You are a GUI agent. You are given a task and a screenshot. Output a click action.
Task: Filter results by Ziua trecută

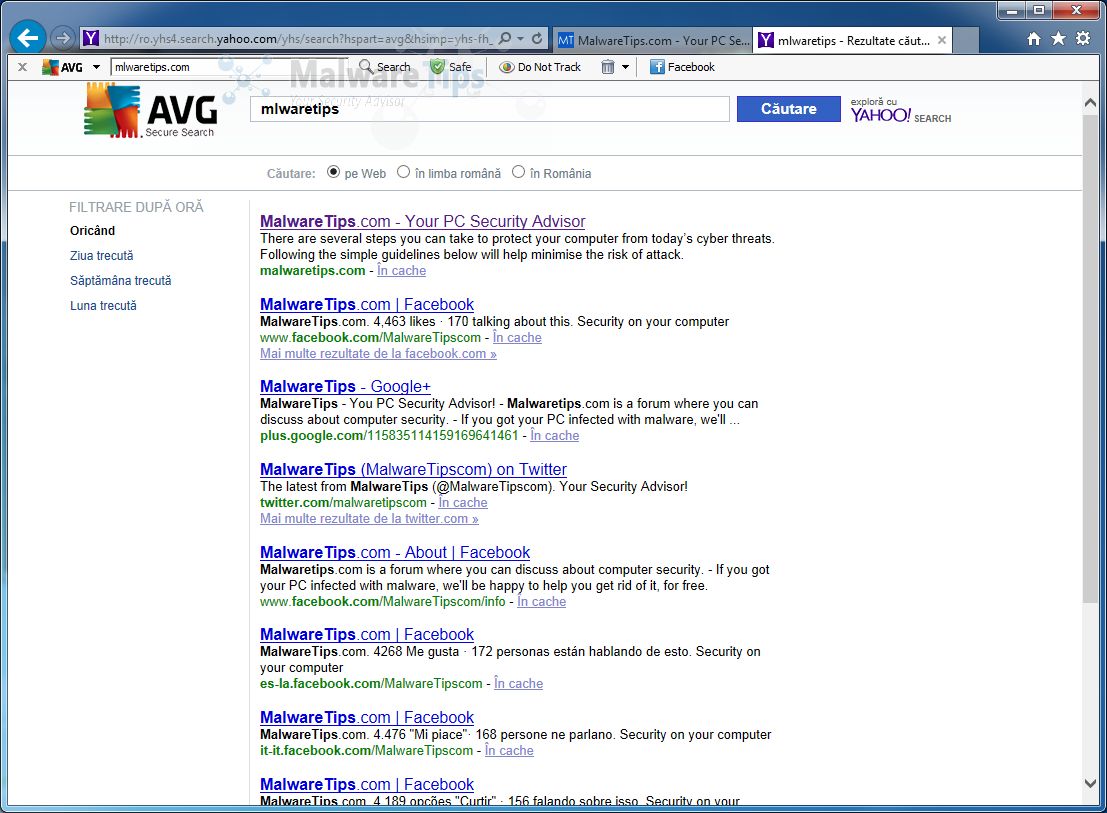click(102, 255)
